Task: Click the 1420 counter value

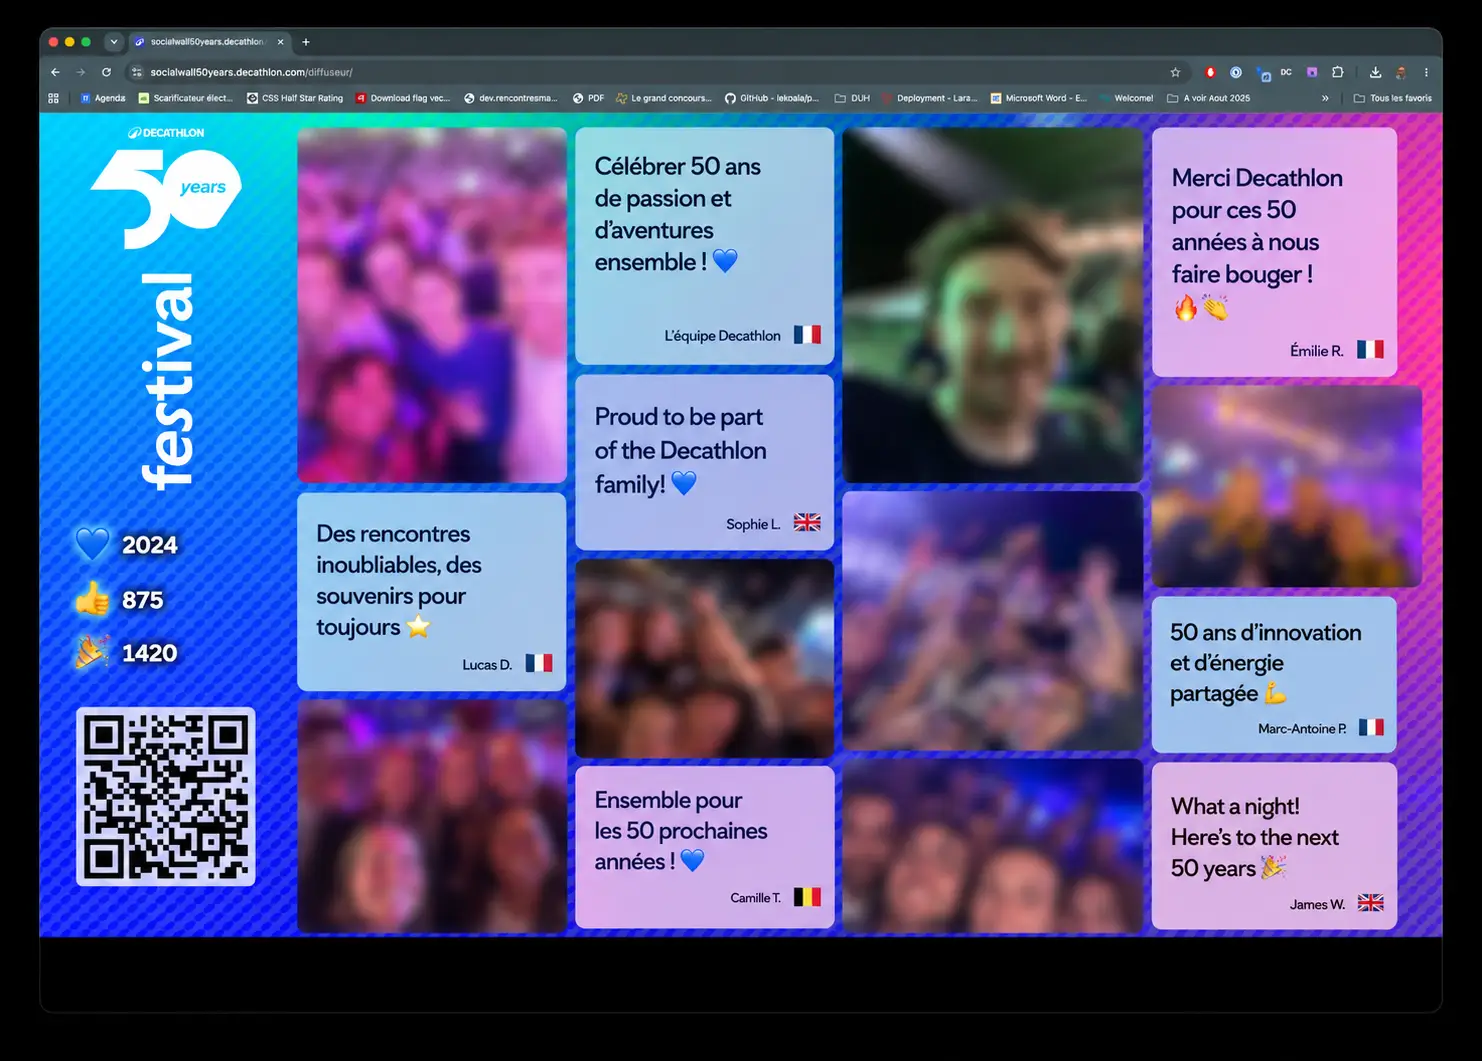Action: [x=150, y=653]
